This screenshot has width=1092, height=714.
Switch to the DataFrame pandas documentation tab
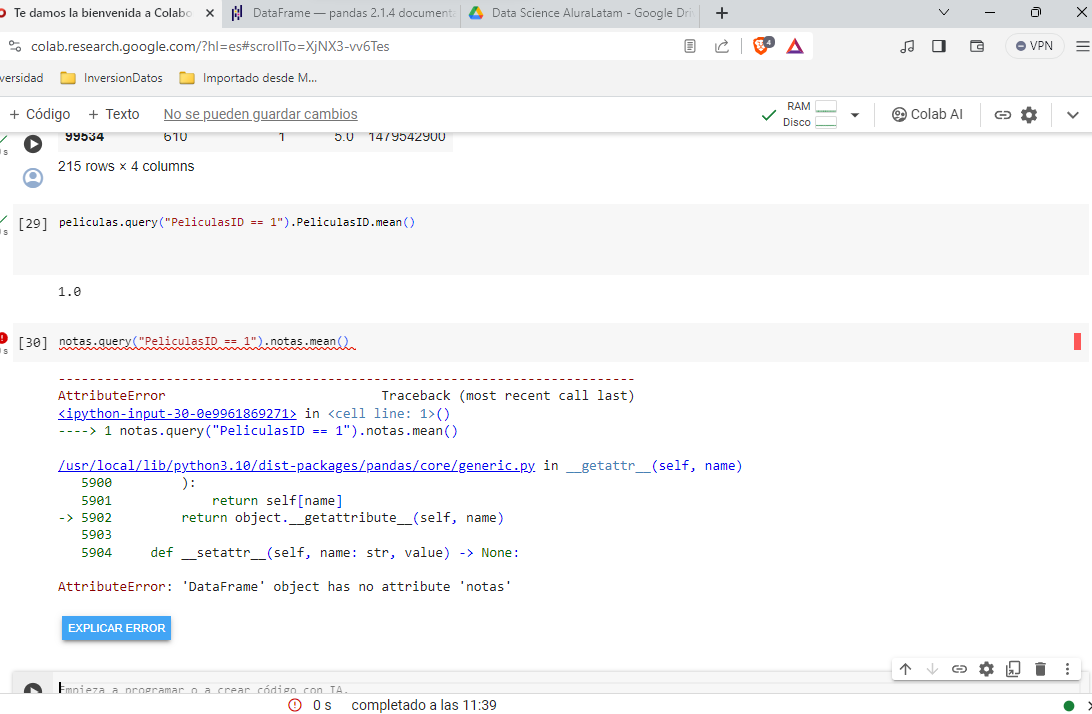pos(344,13)
